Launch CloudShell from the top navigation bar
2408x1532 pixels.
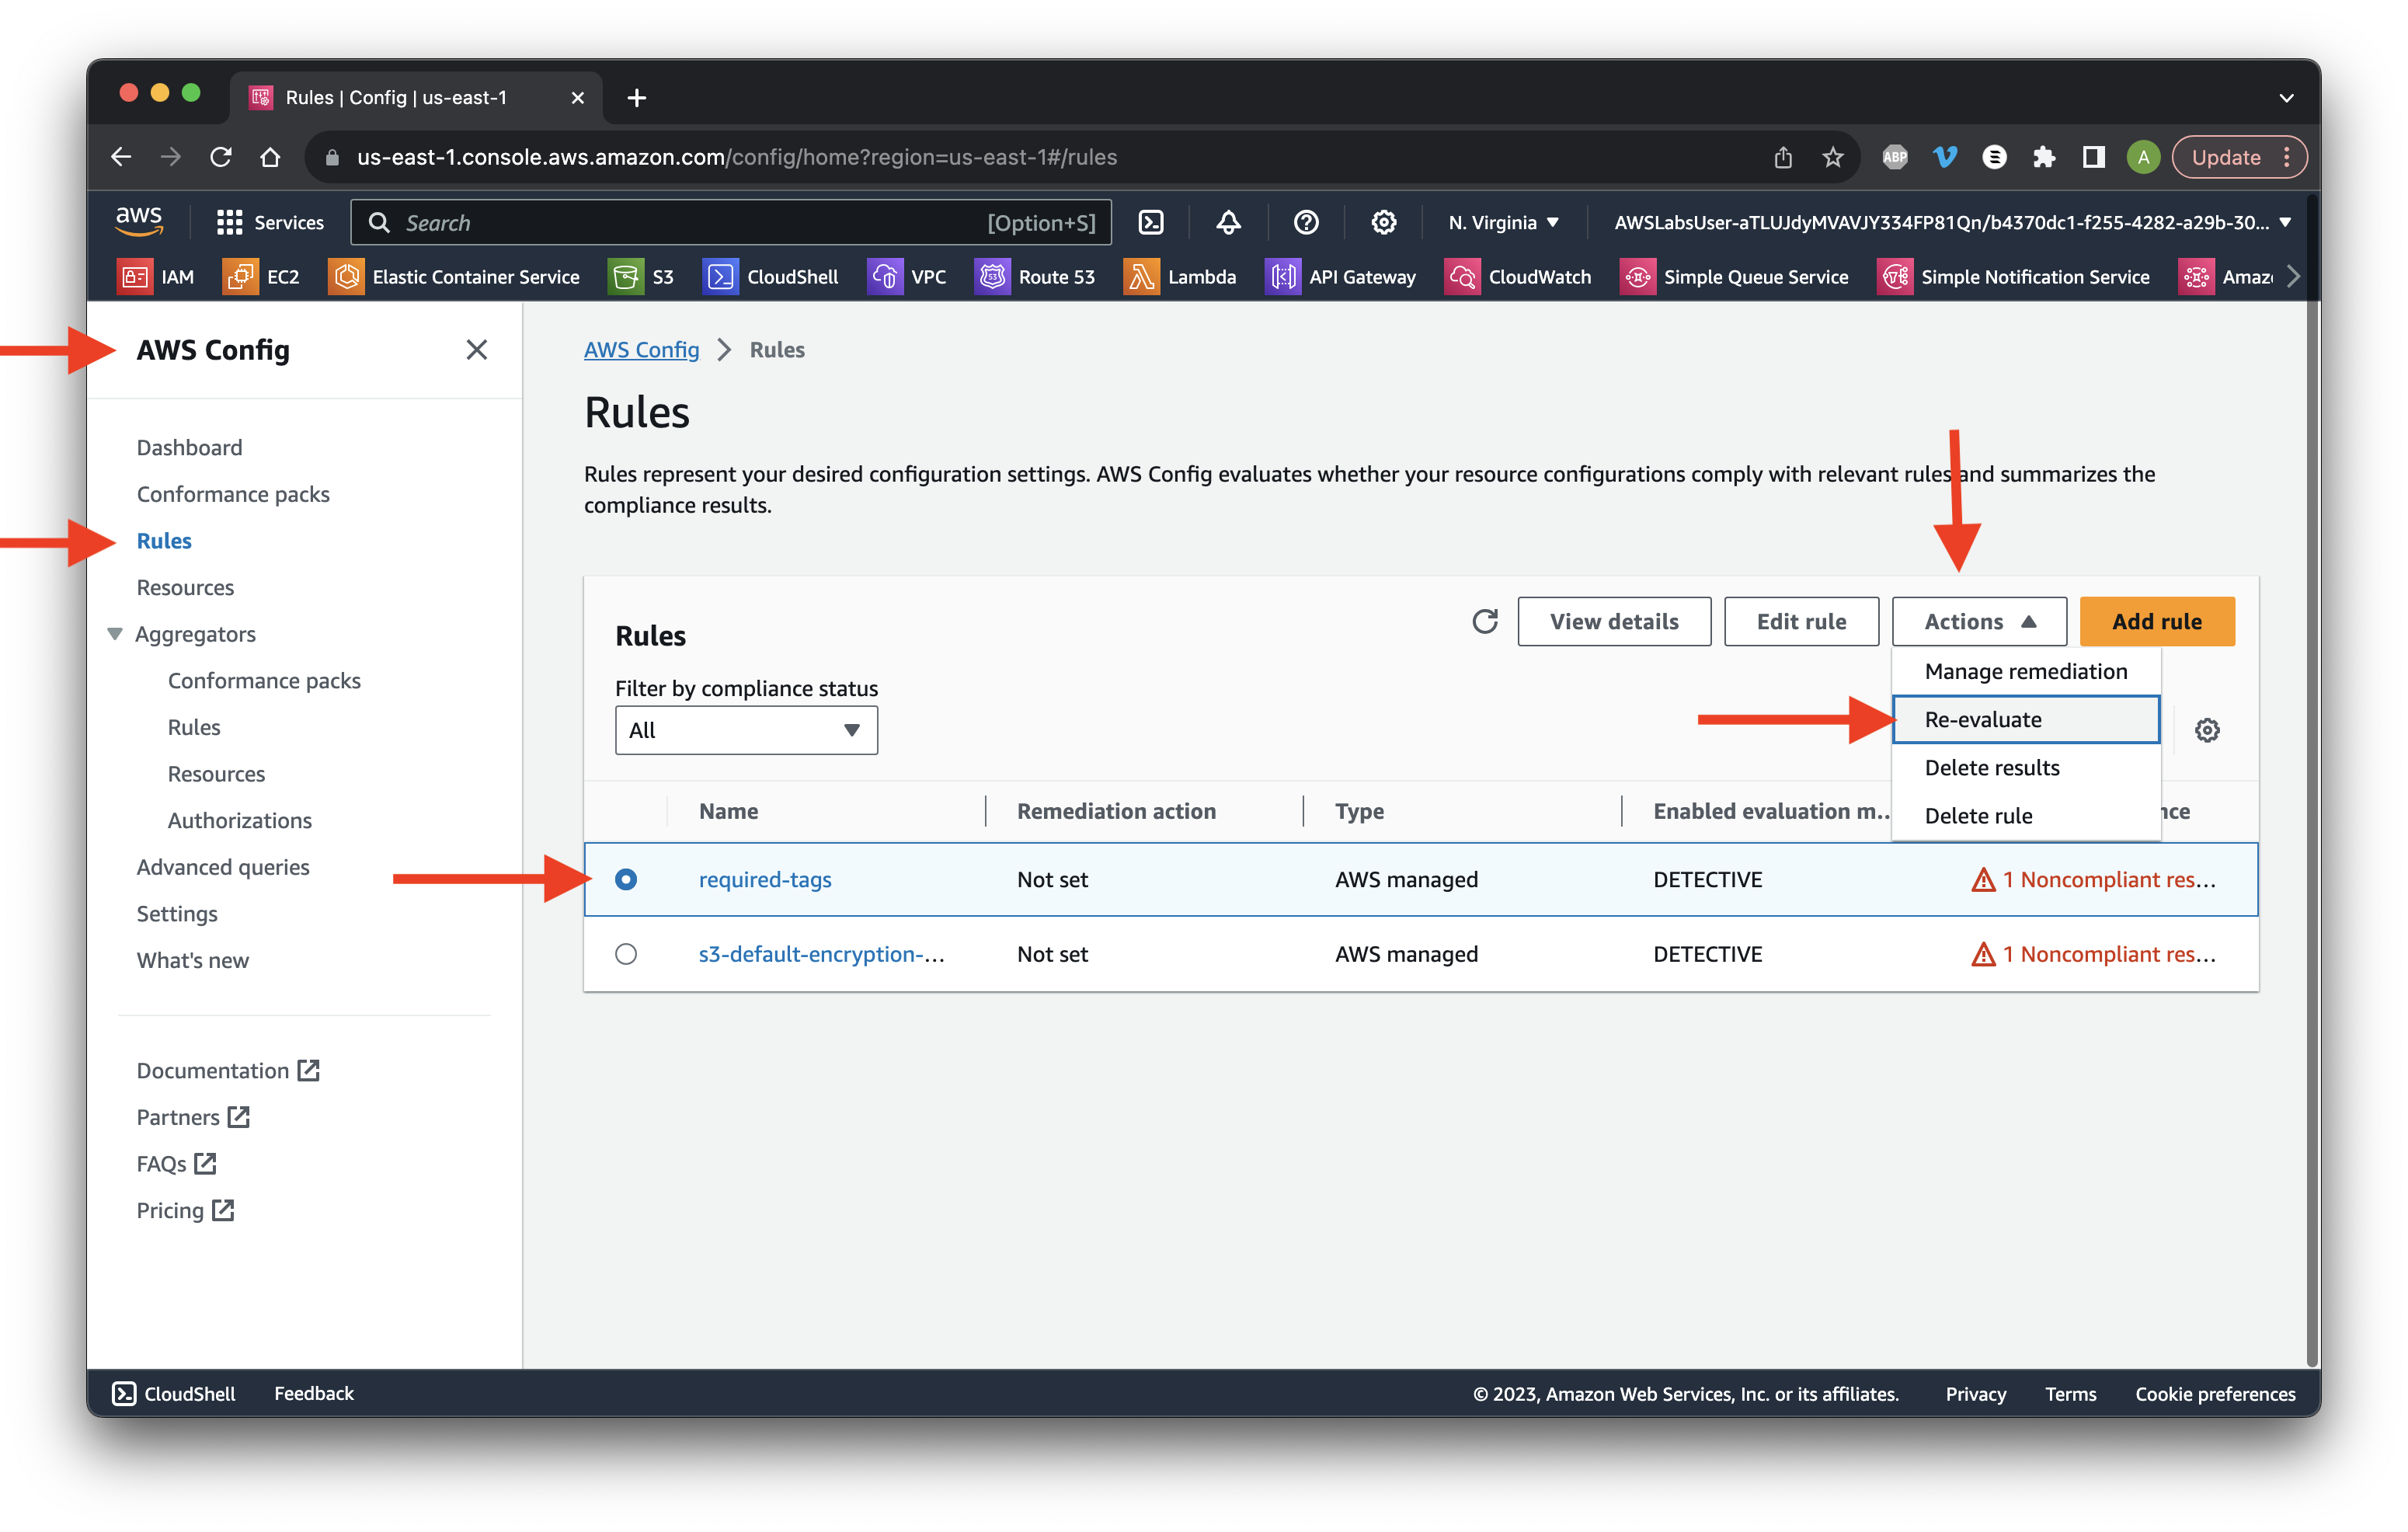(x=1151, y=222)
